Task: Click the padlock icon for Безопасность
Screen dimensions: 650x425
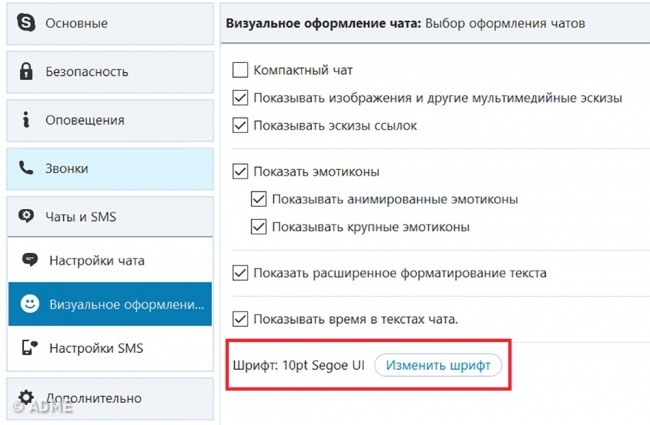Action: [27, 72]
